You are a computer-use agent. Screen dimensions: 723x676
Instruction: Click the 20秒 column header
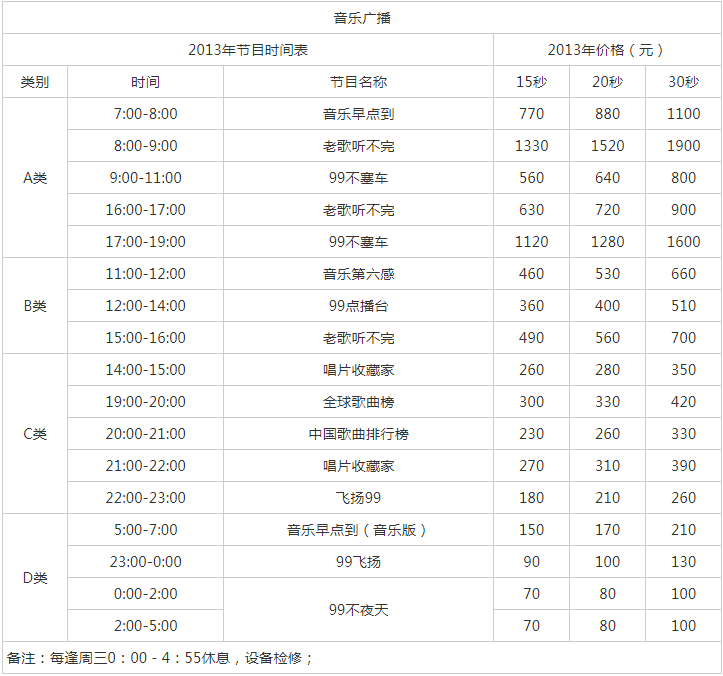[607, 82]
